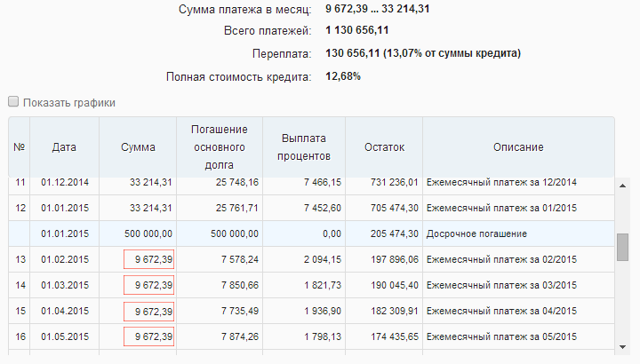Click the 190 045,40 balance cell
Image resolution: width=640 pixels, height=364 pixels.
click(394, 285)
